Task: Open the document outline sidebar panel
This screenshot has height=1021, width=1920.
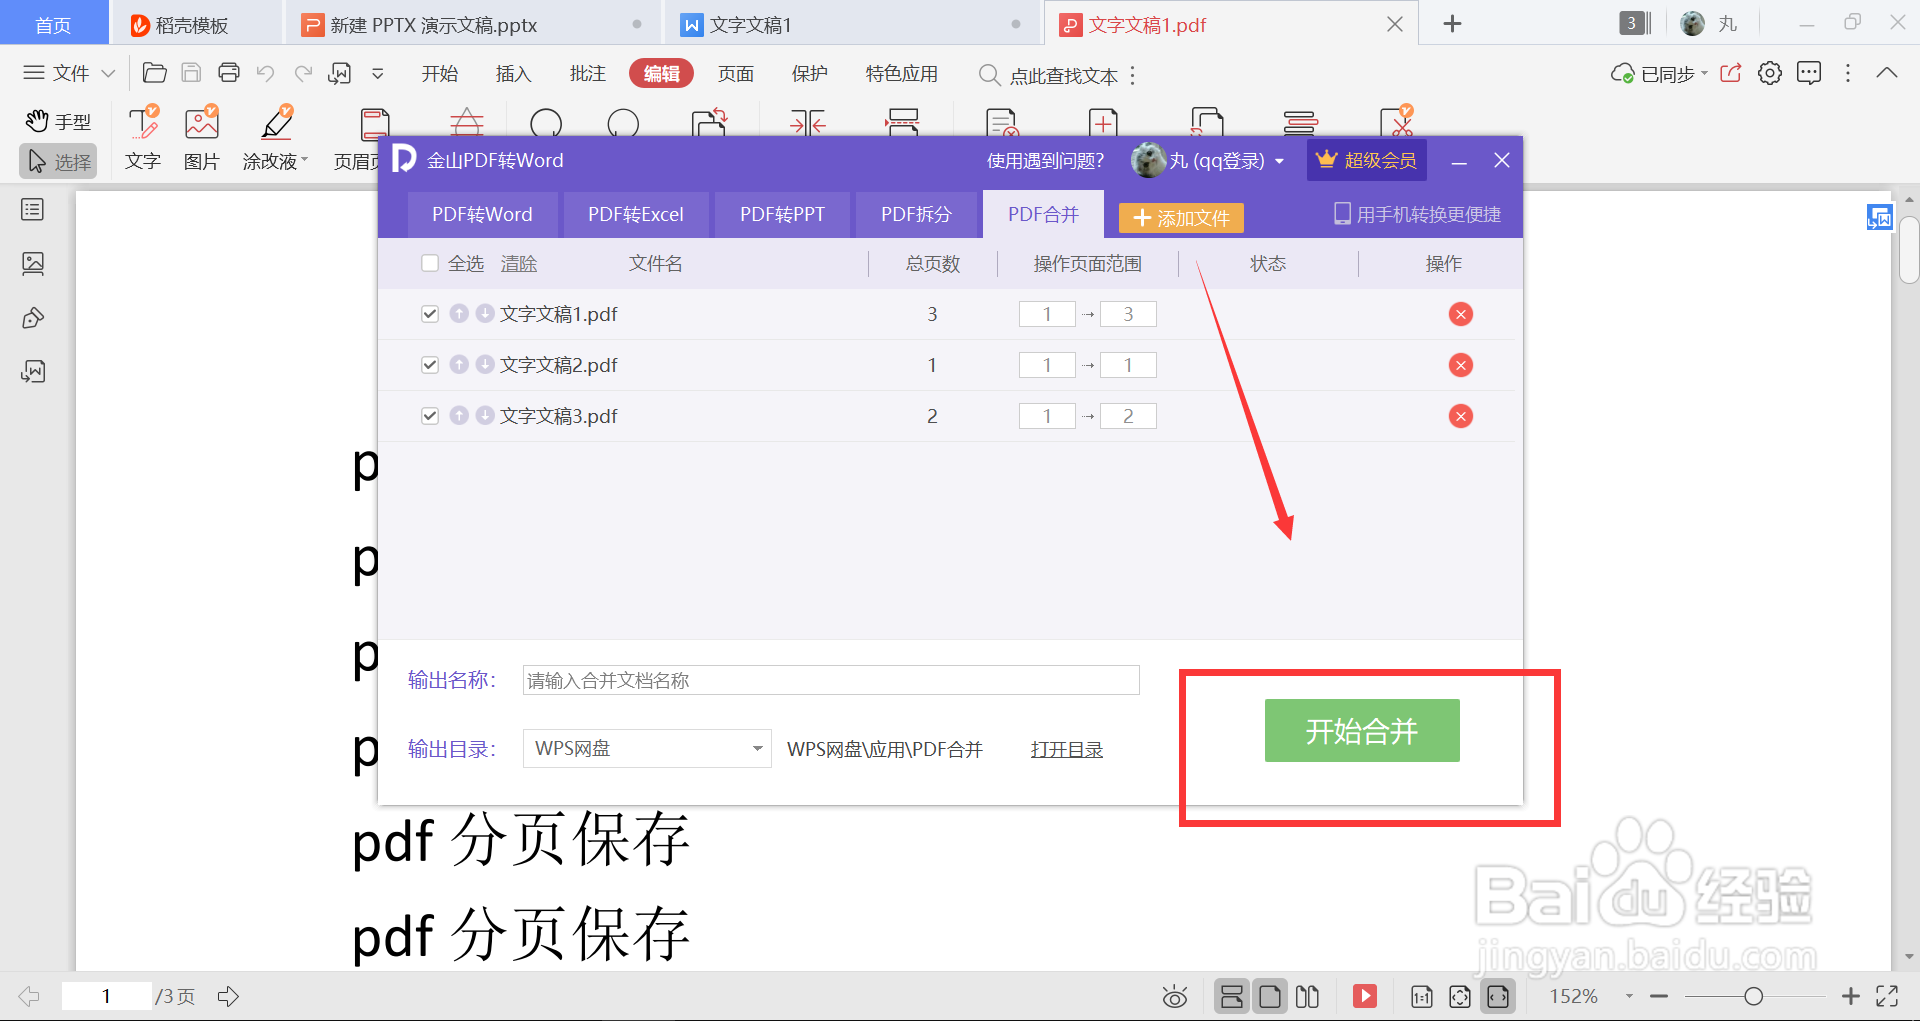Action: 33,210
